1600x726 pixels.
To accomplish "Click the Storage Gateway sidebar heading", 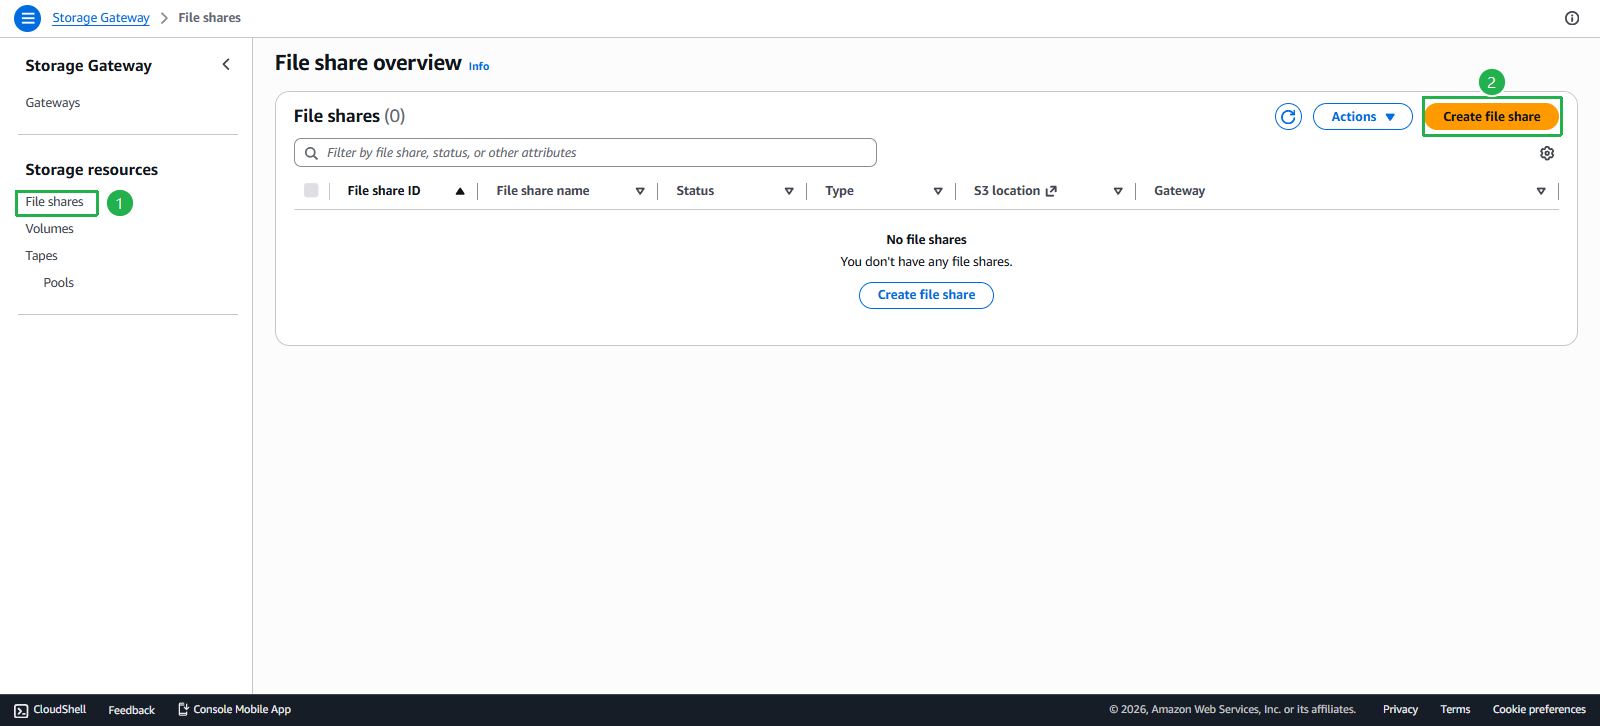I will (88, 66).
